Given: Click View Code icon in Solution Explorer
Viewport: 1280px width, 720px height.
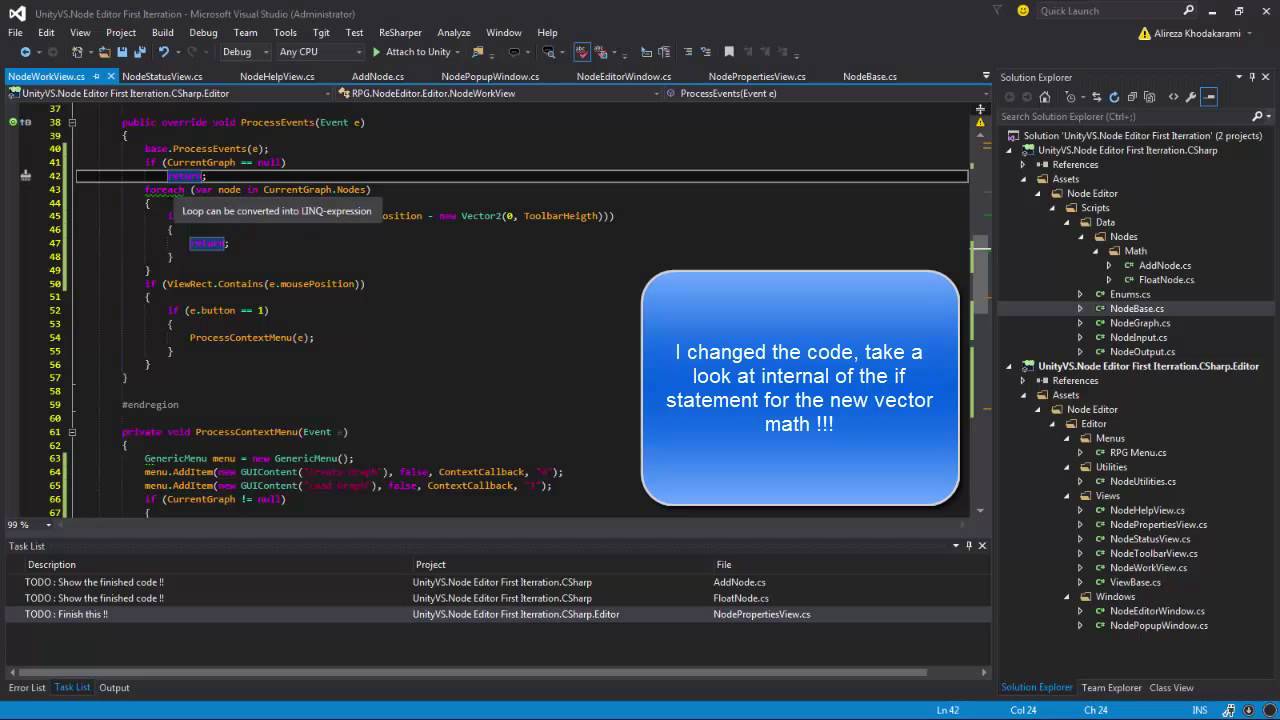Looking at the screenshot, I should (x=1173, y=97).
